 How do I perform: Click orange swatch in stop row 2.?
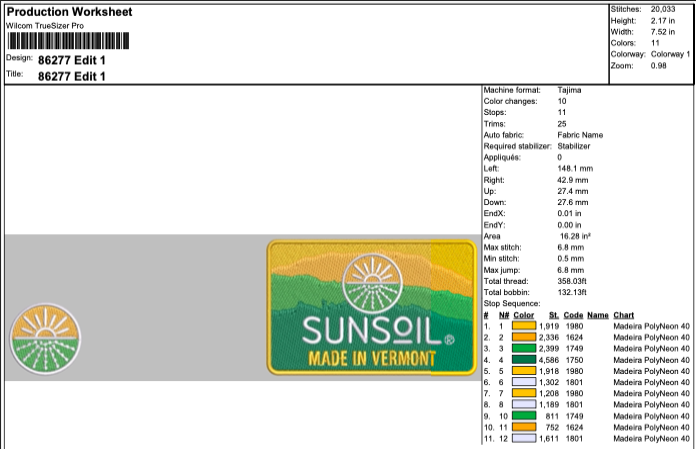click(524, 337)
